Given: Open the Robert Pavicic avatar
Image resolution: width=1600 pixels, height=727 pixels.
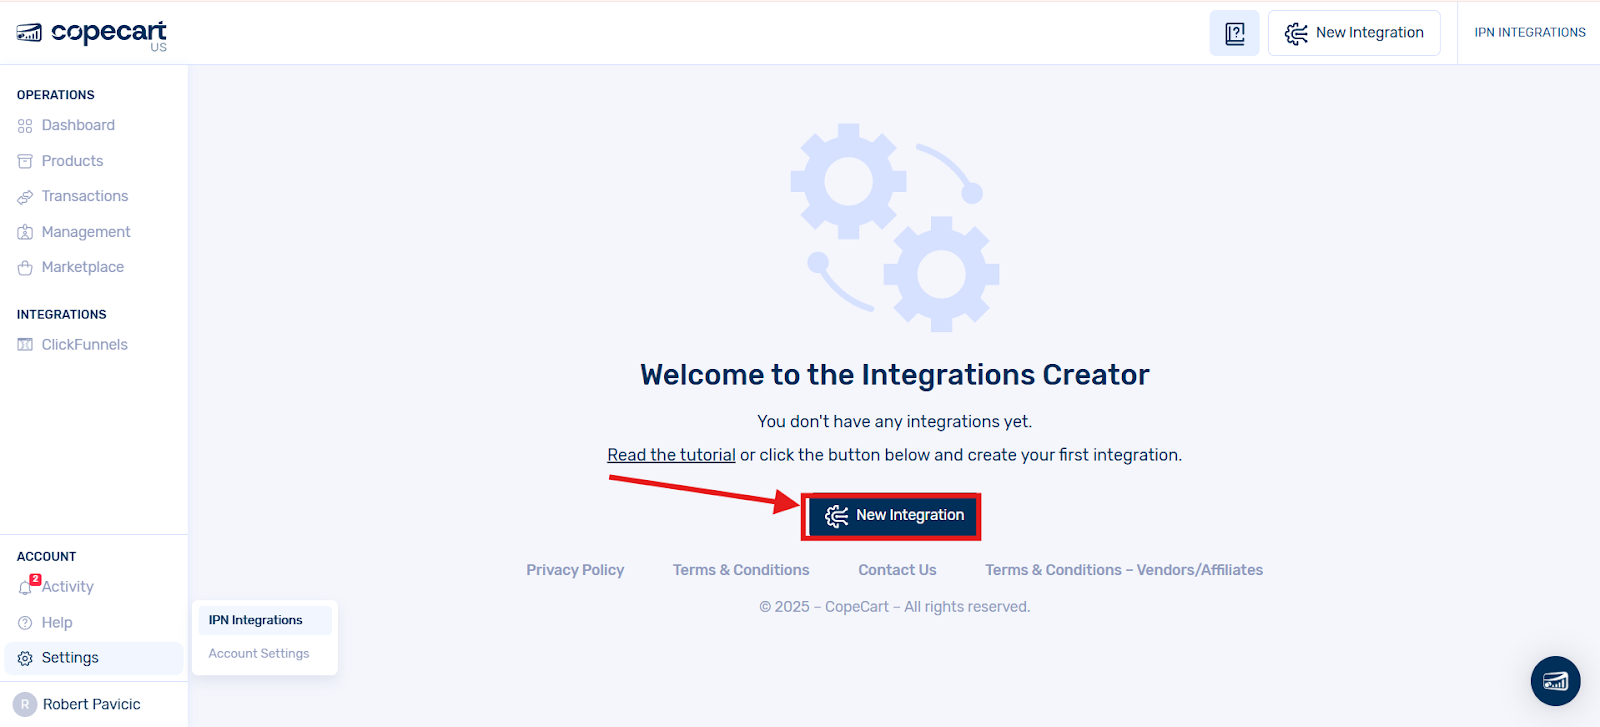Looking at the screenshot, I should point(25,704).
